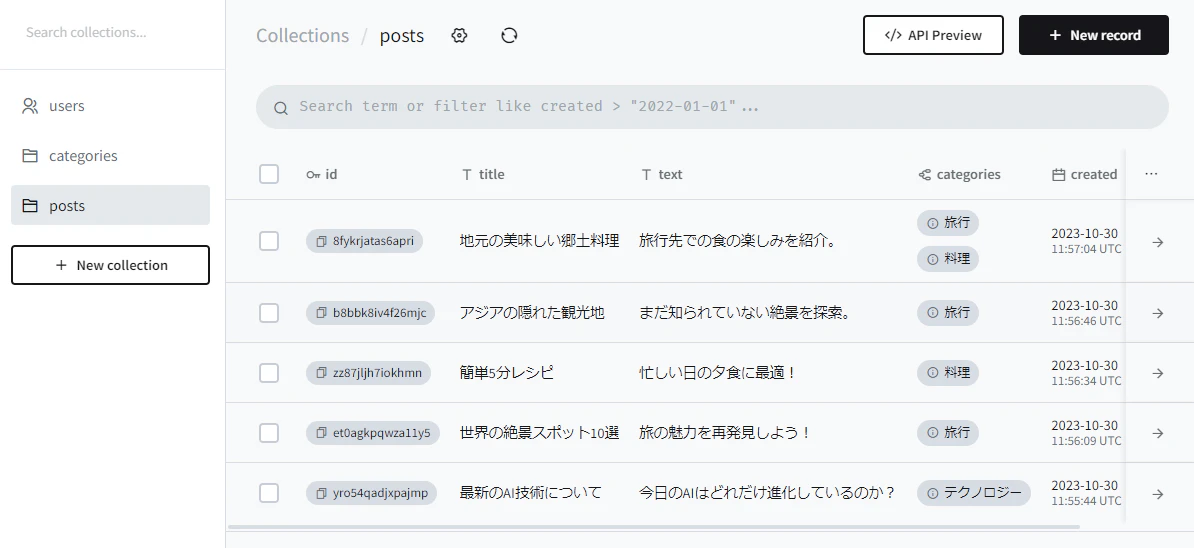This screenshot has height=548, width=1194.
Task: Sort records by categories column header
Action: (x=959, y=174)
